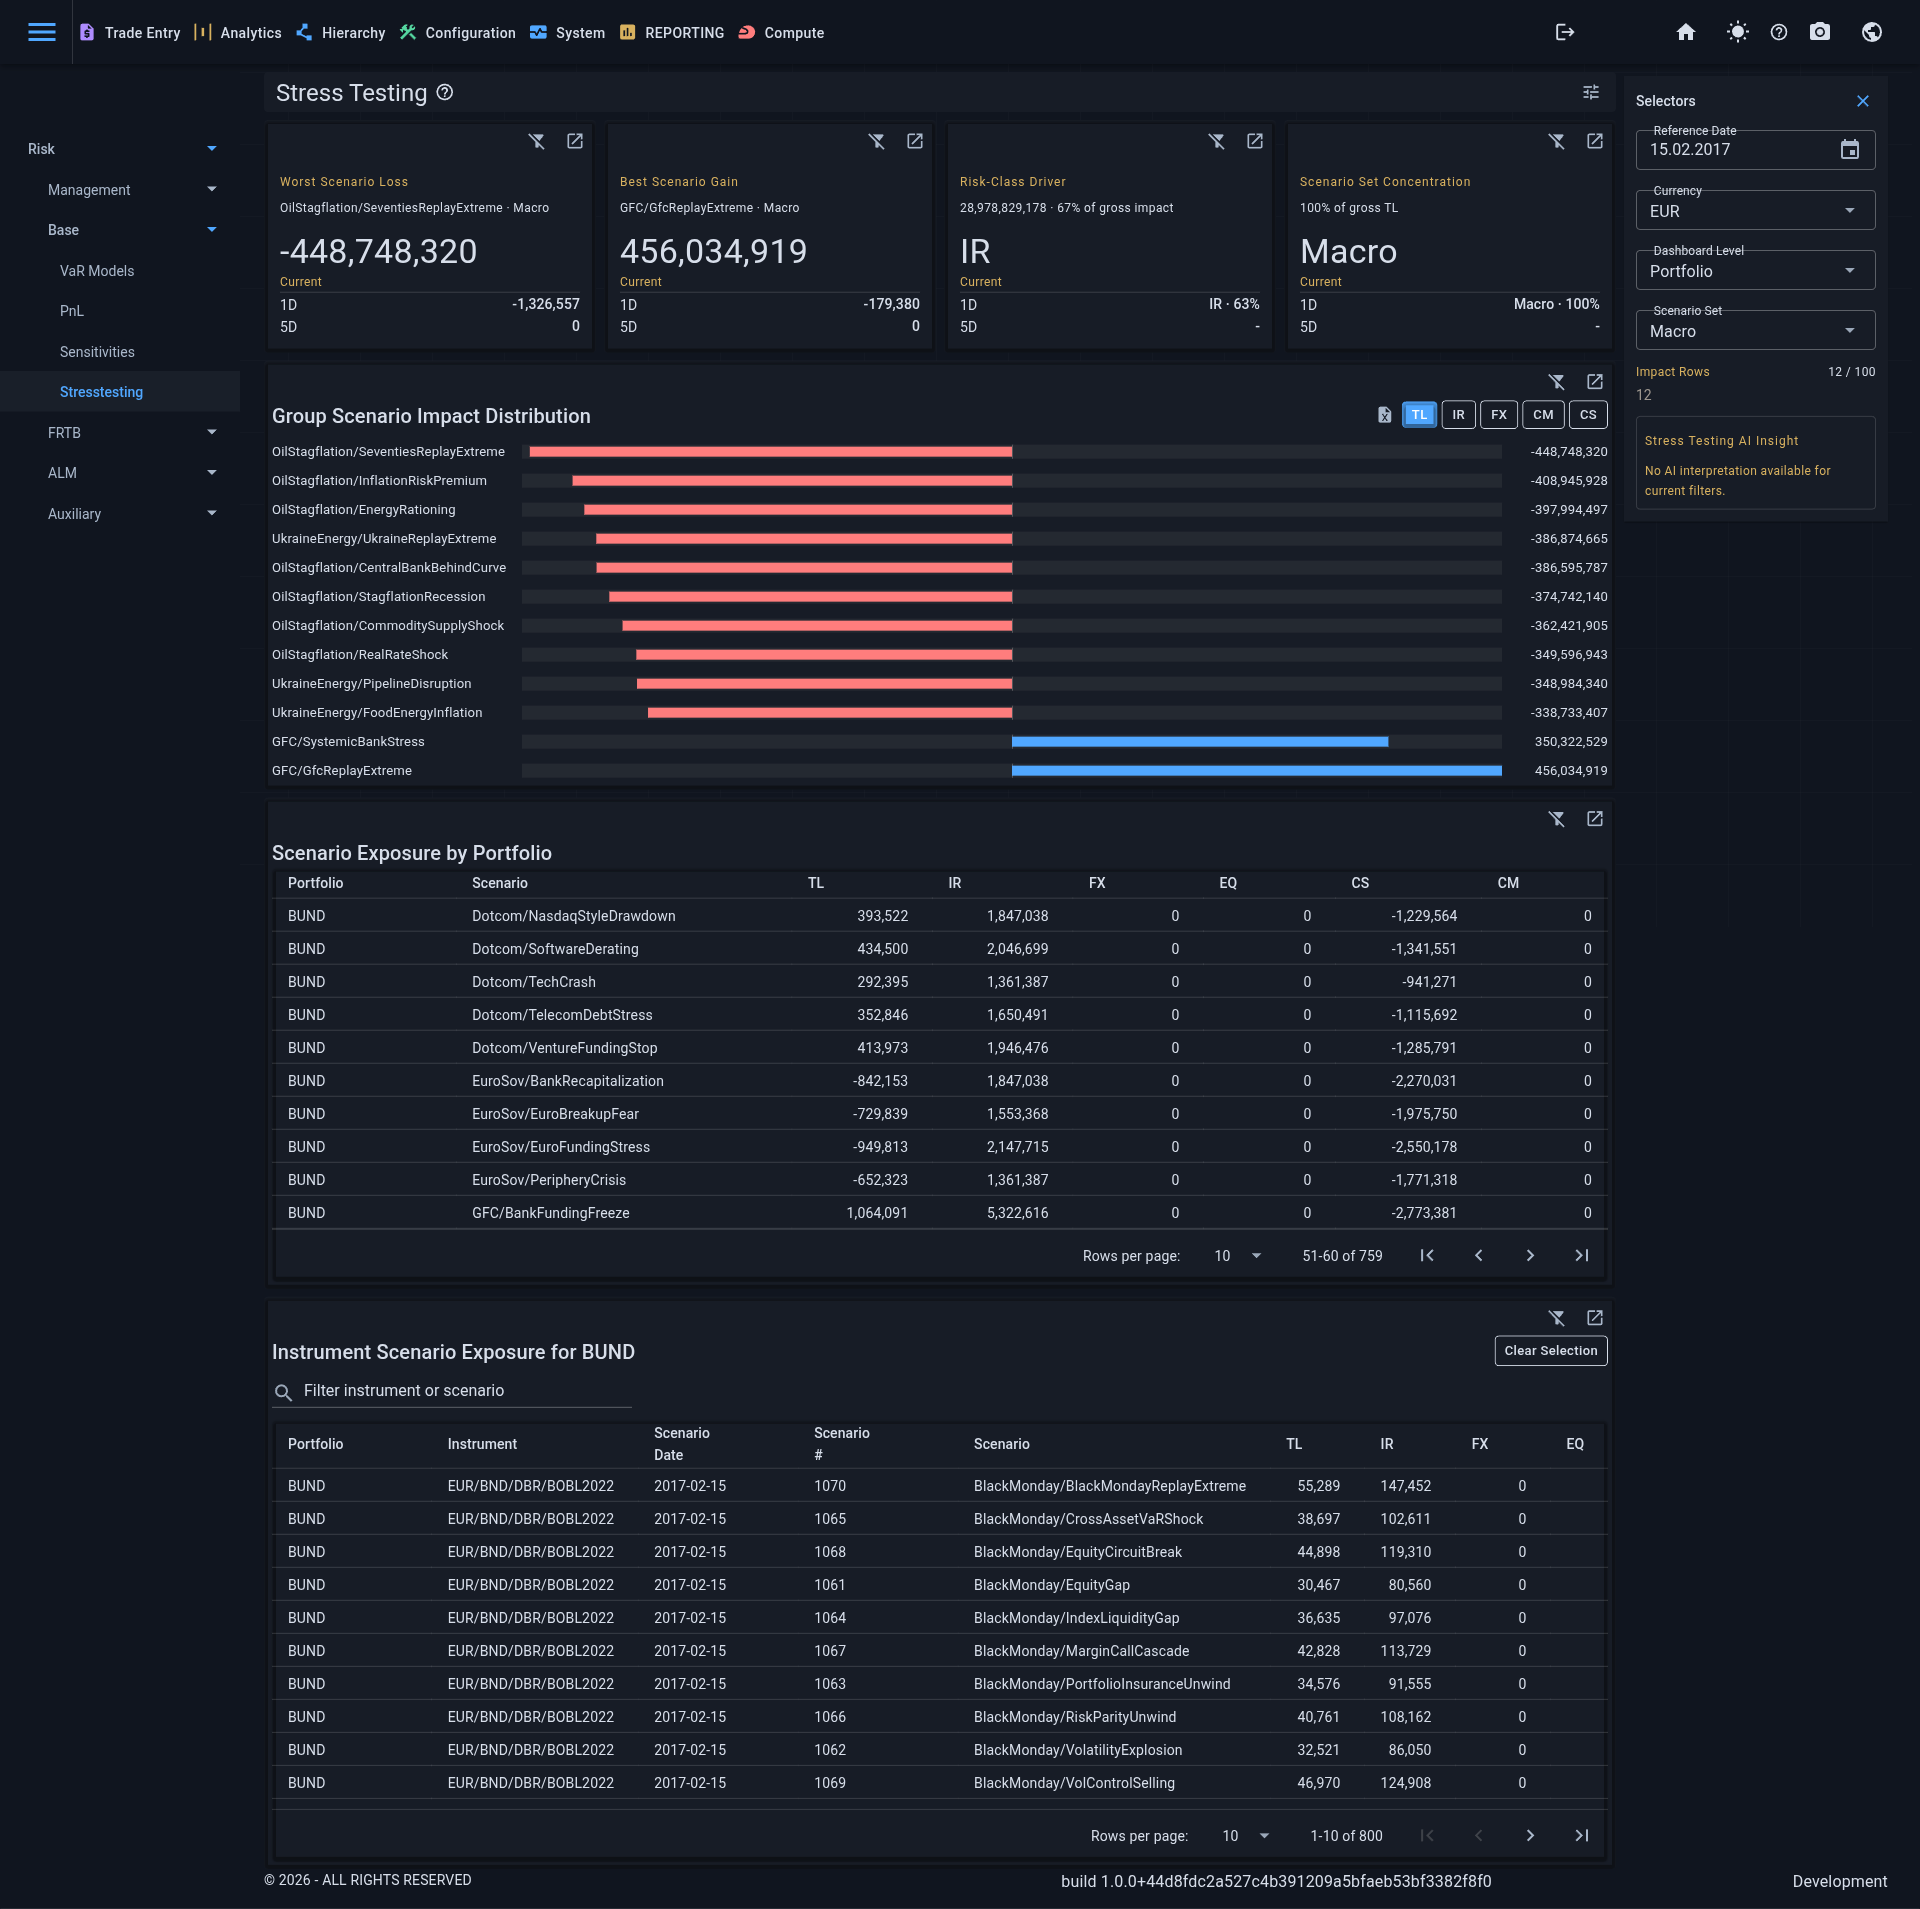Pop out the Risk-Class Driver card

point(1255,141)
